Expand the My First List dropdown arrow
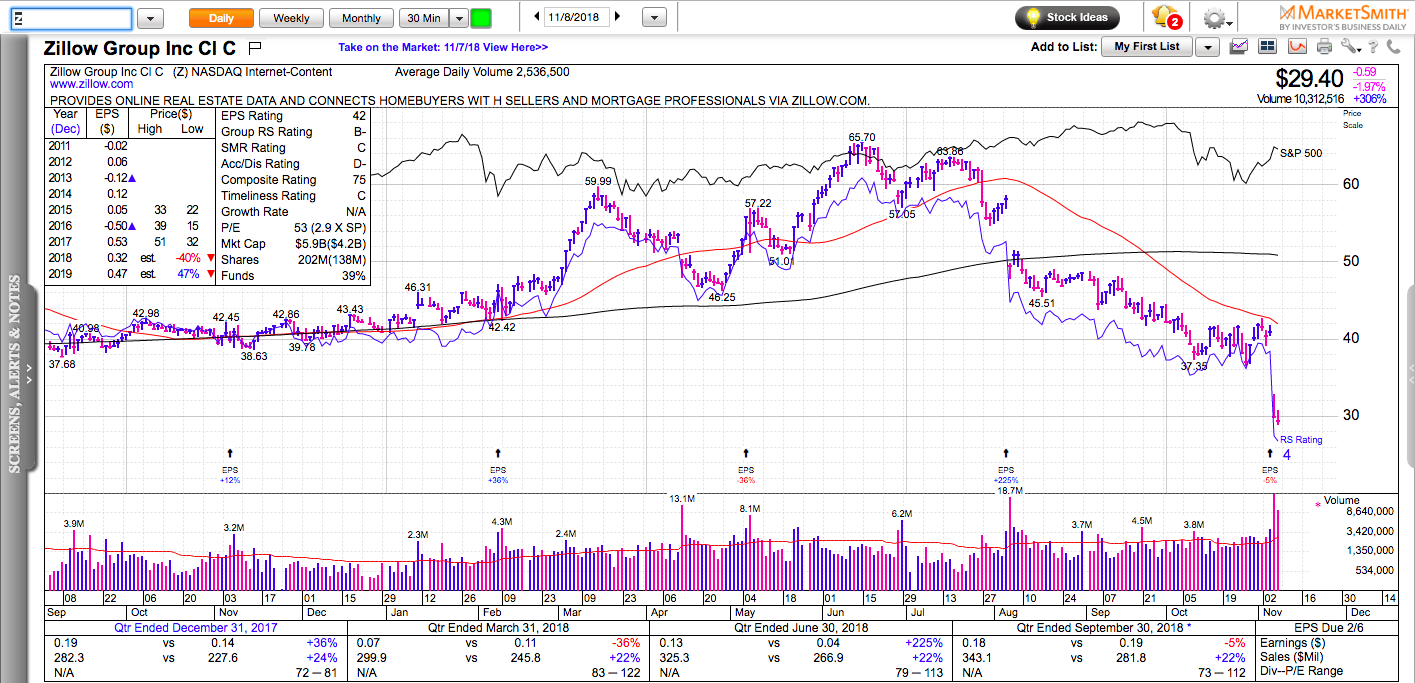The width and height of the screenshot is (1415, 683). tap(1208, 46)
